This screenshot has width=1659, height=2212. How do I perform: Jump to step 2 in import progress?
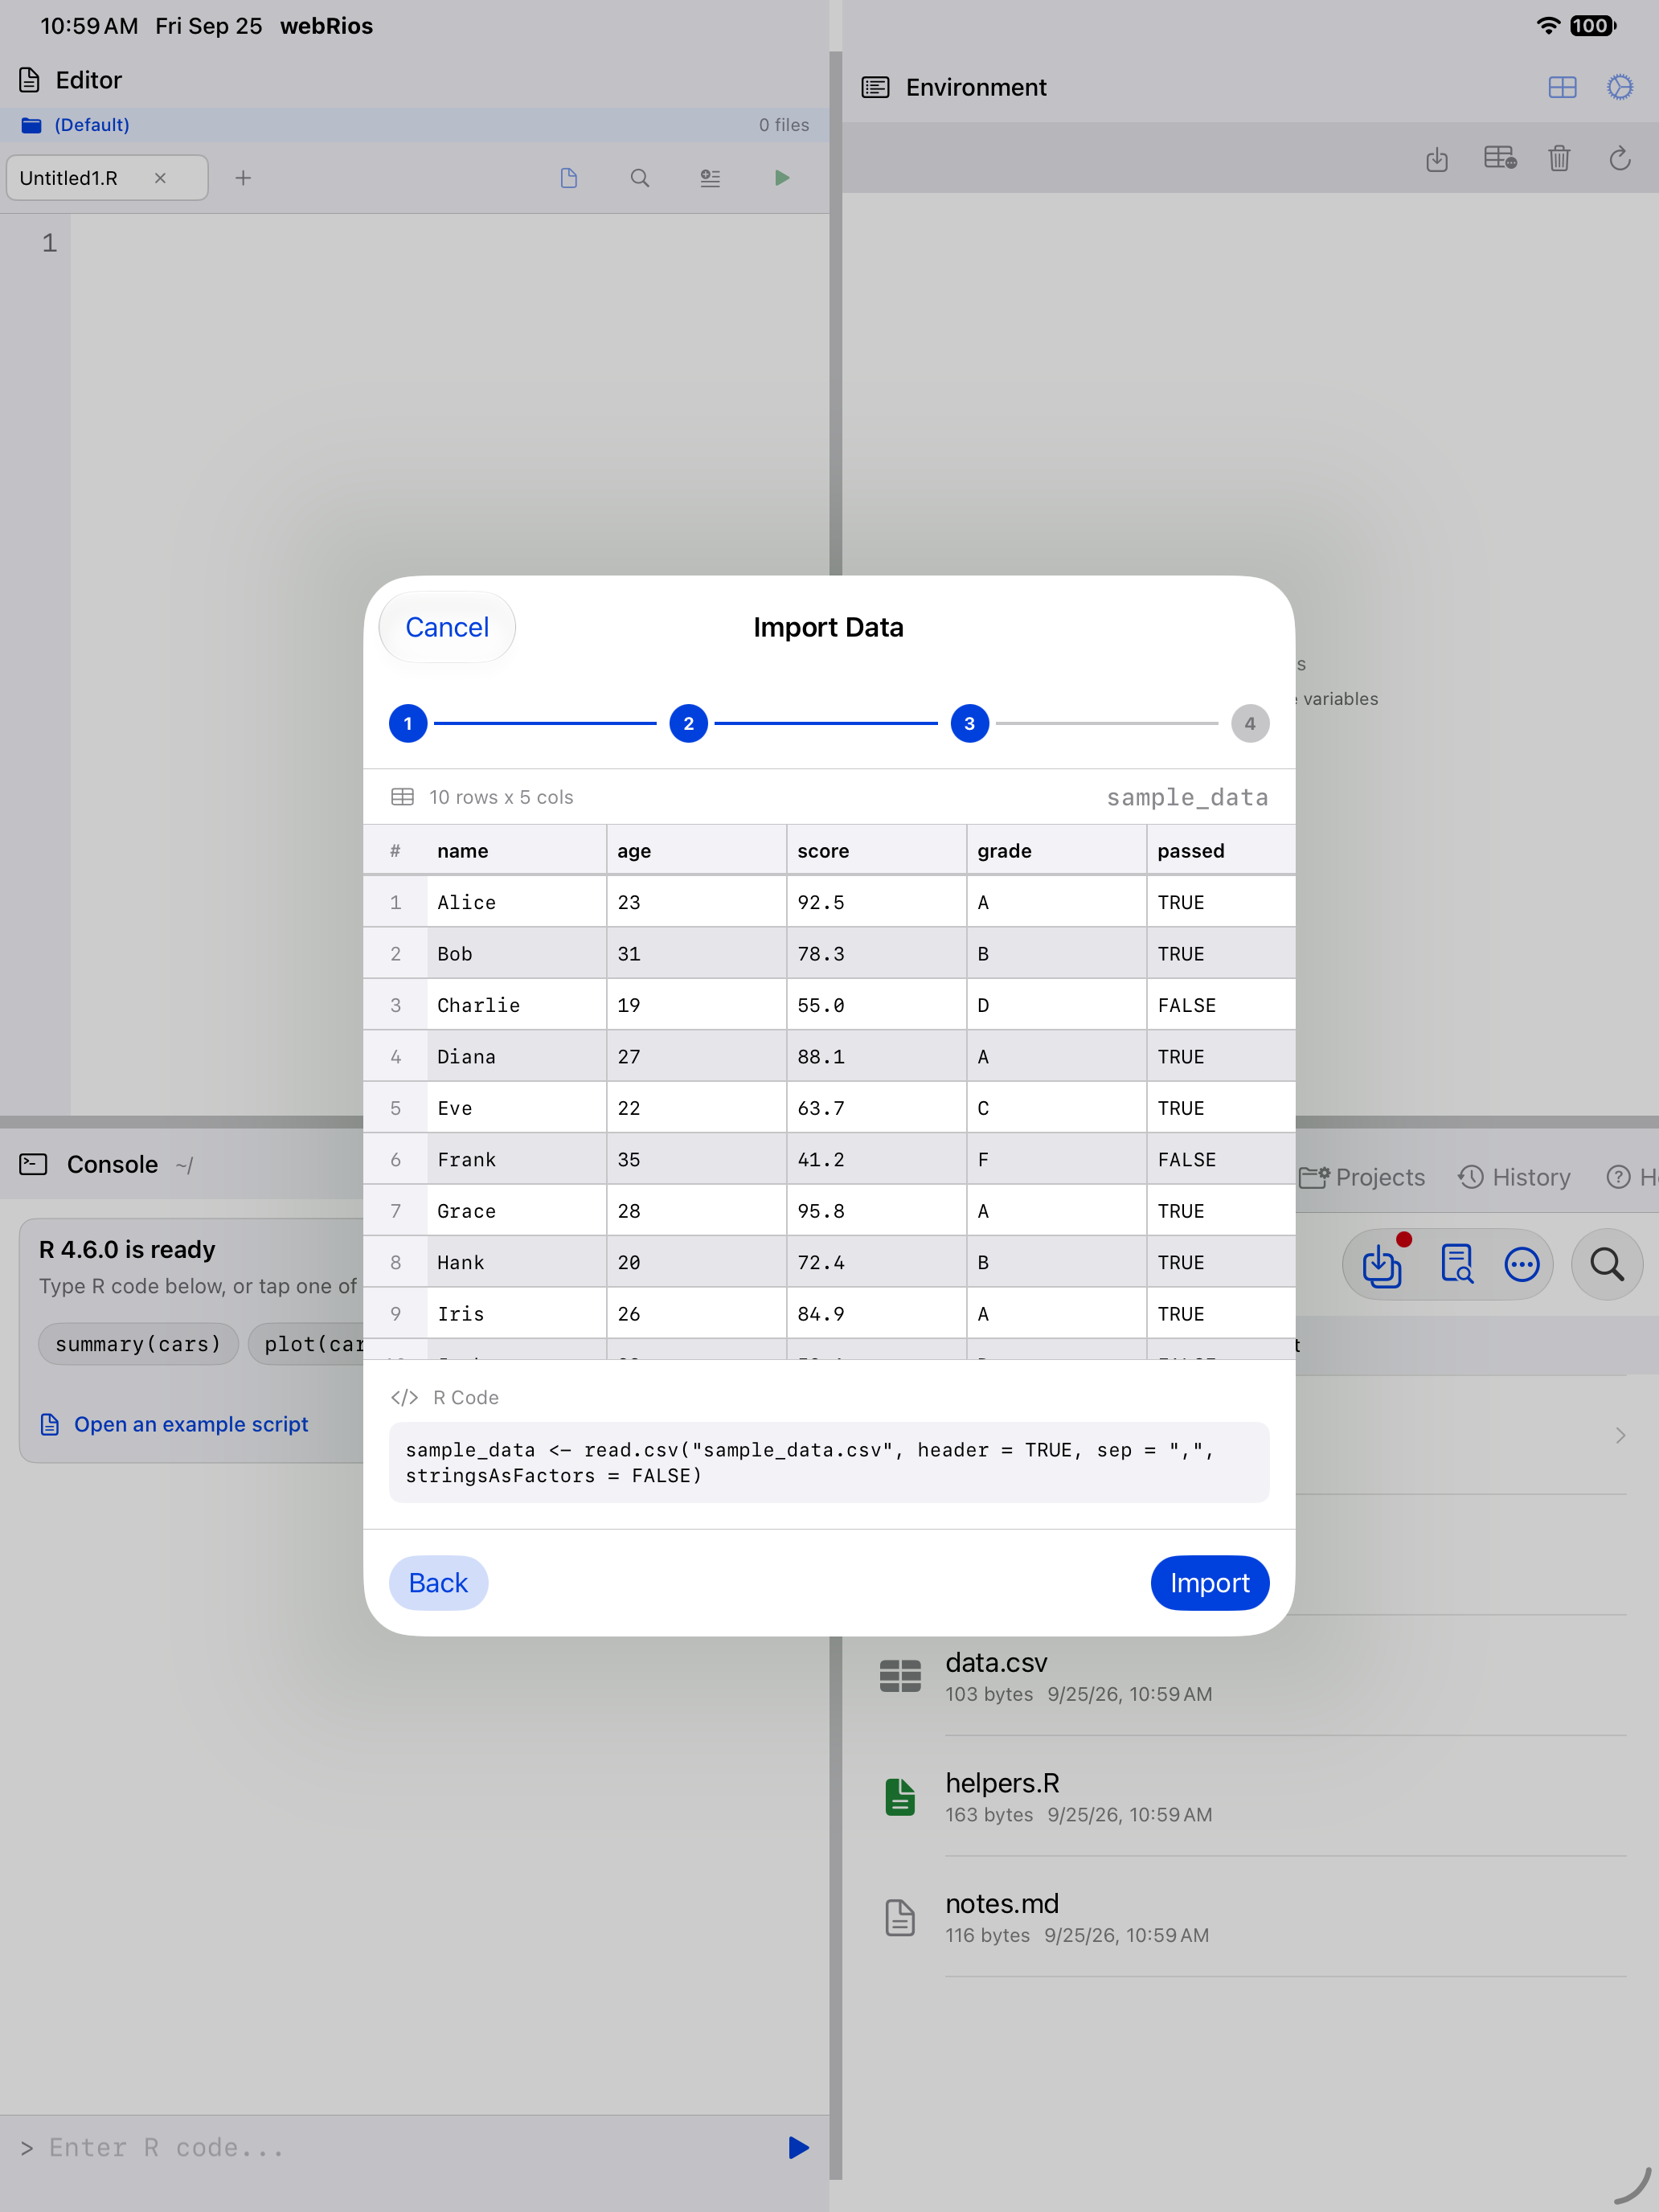(688, 723)
